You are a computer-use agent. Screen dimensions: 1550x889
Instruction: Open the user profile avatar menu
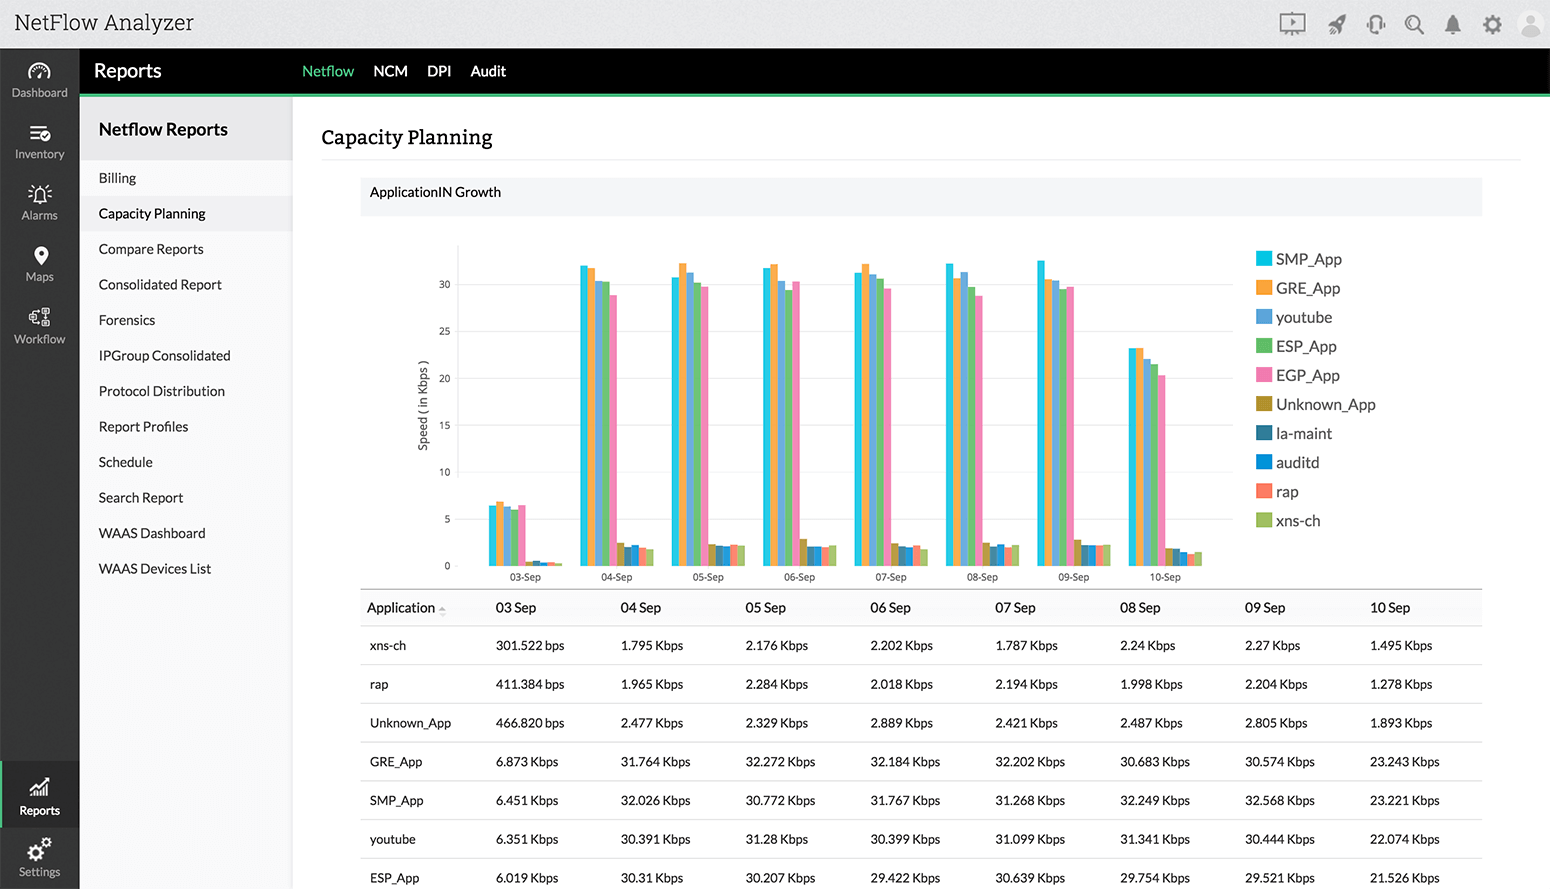1531,23
